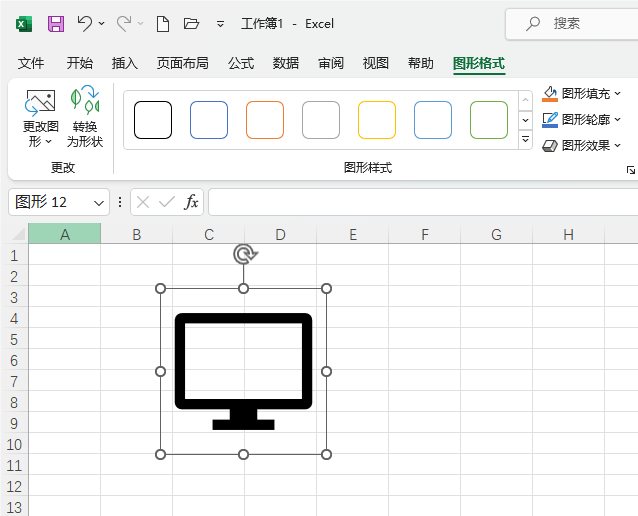Undo the last action
Image resolution: width=638 pixels, height=516 pixels.
pos(85,24)
